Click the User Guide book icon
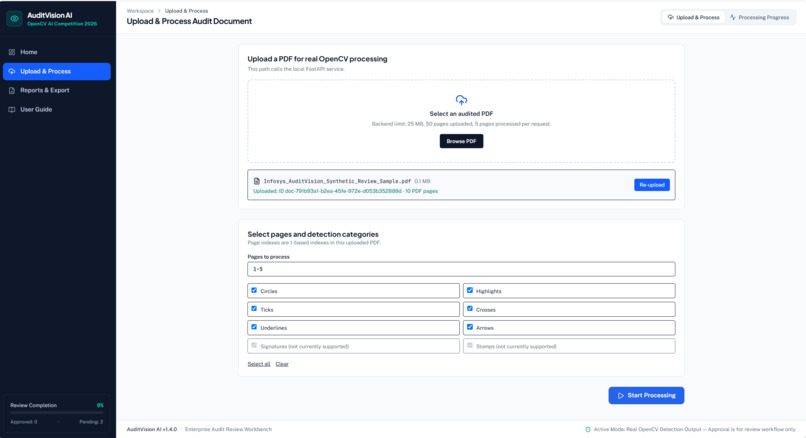The image size is (806, 438). [12, 110]
